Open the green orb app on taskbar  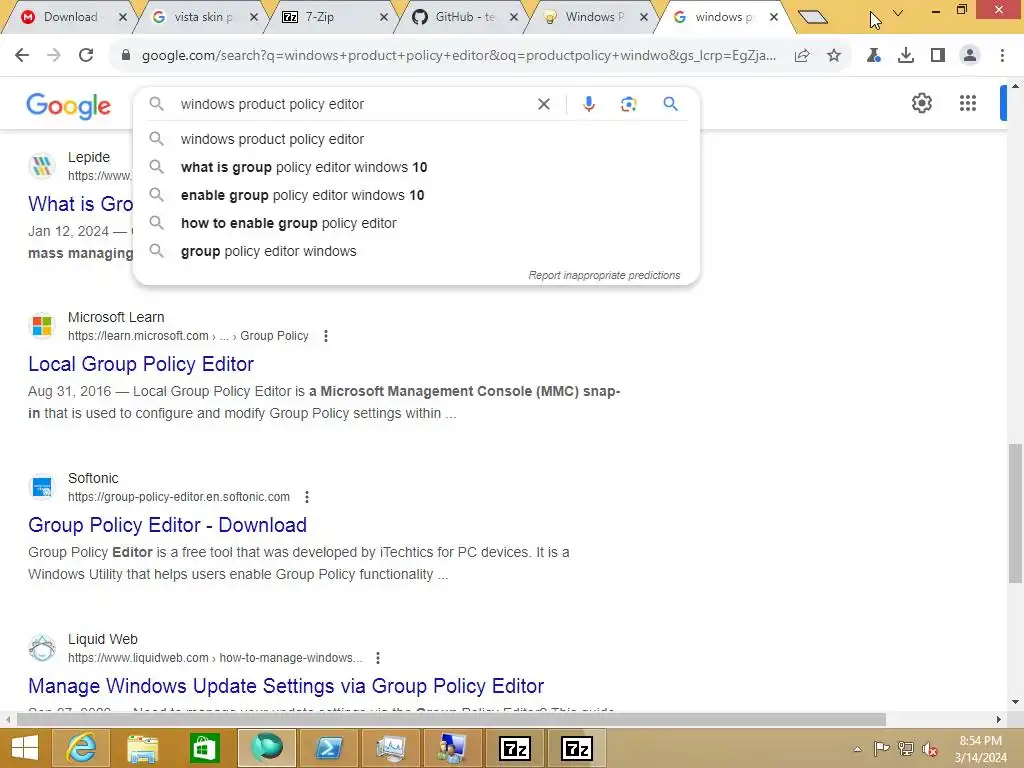(x=266, y=748)
